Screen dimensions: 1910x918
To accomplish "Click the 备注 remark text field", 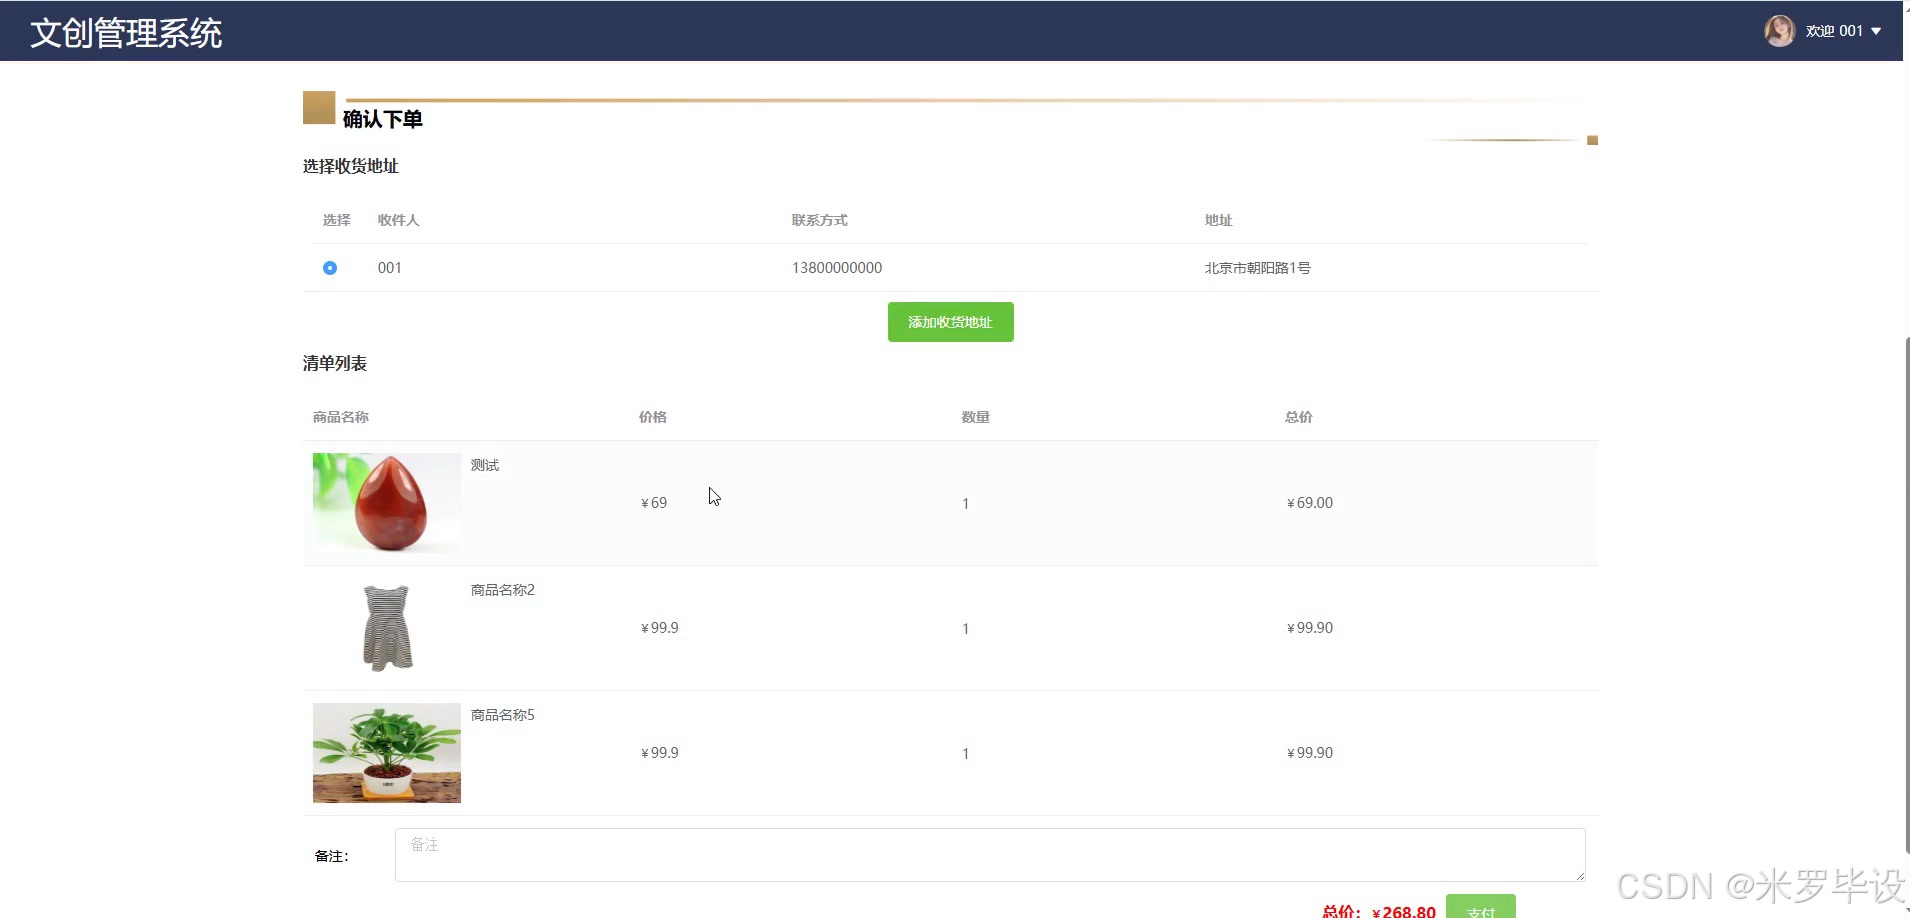I will (x=990, y=855).
